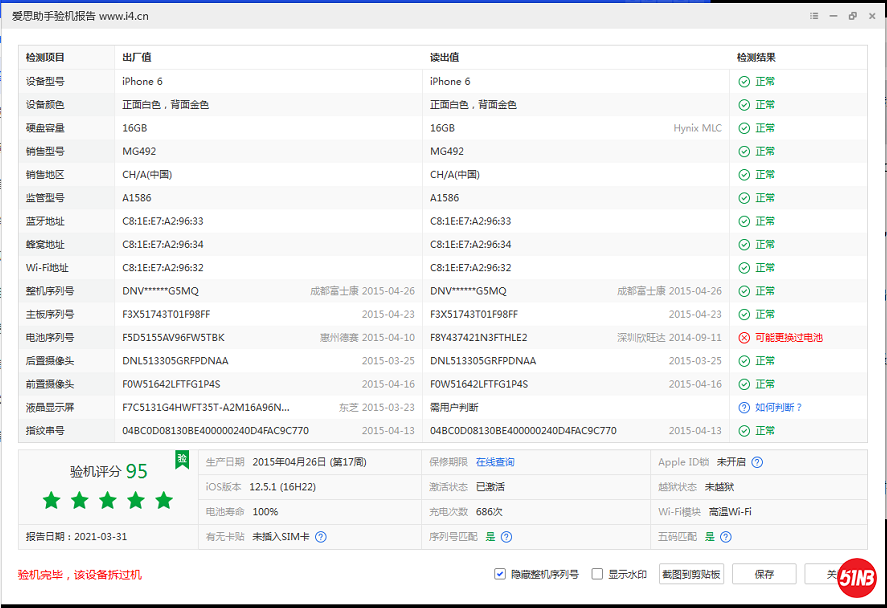
Task: Click read battery serial F8Y437421N3FTHLE2
Action: [479, 338]
